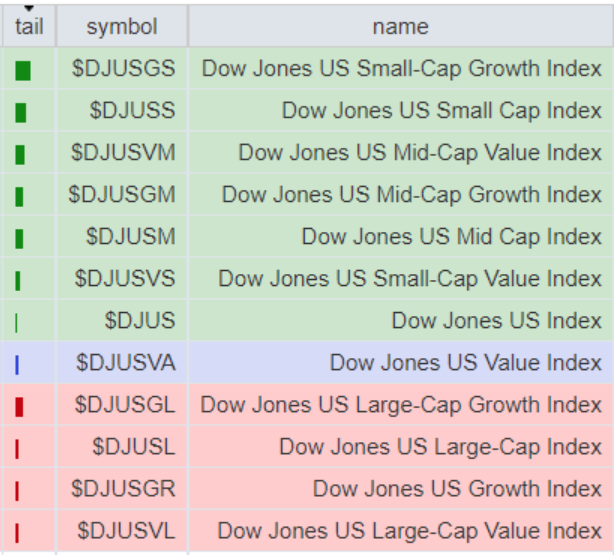This screenshot has height=556, width=616.
Task: Select the Dow Jones US Index row
Action: [496, 321]
